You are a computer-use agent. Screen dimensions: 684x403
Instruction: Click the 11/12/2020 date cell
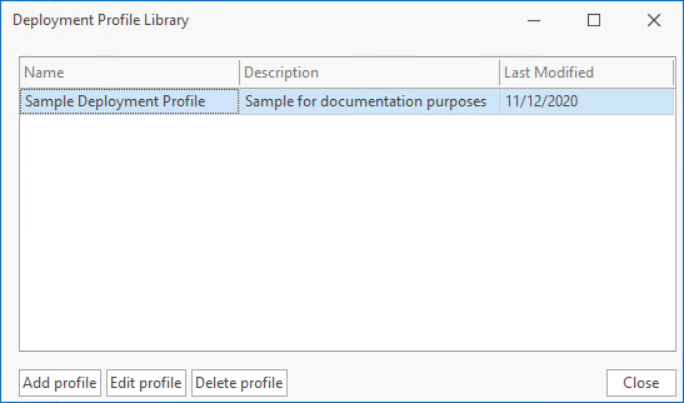(x=541, y=101)
